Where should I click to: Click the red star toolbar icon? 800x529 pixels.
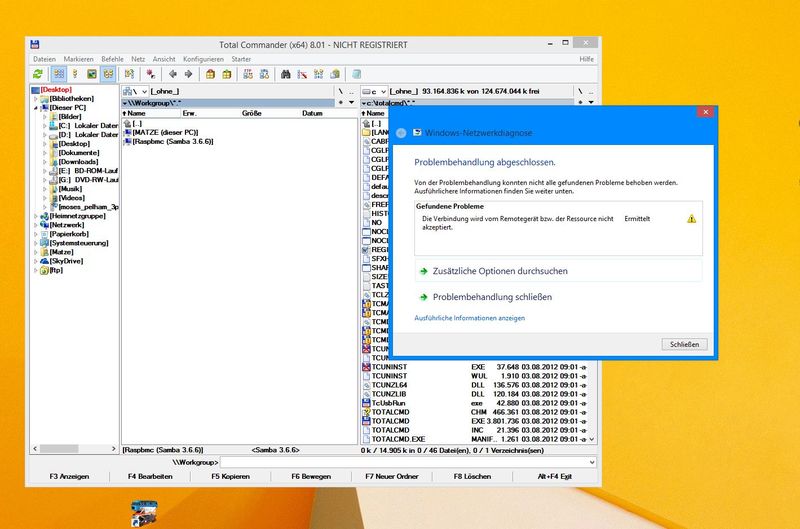click(x=151, y=74)
